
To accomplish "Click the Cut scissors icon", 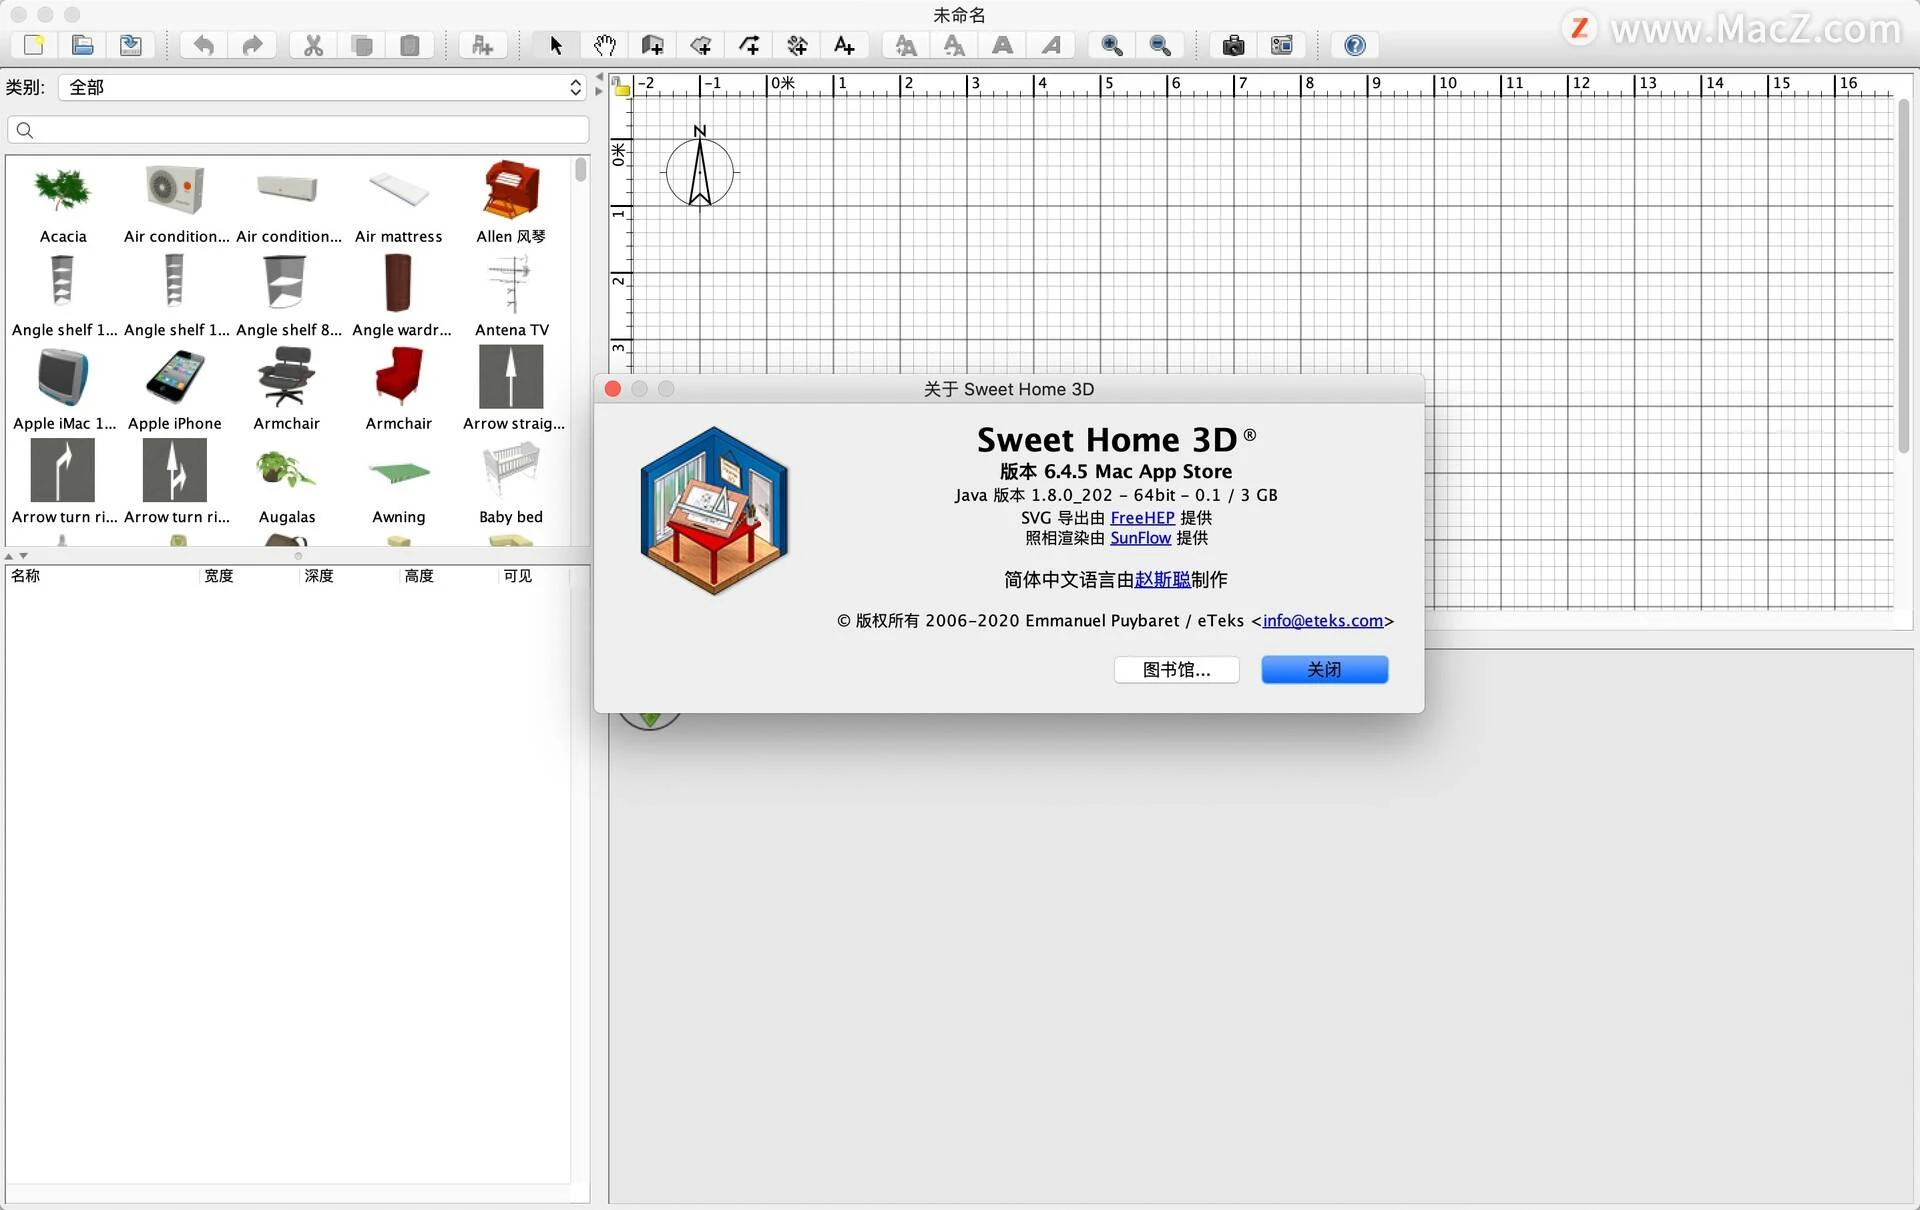I will pyautogui.click(x=313, y=45).
